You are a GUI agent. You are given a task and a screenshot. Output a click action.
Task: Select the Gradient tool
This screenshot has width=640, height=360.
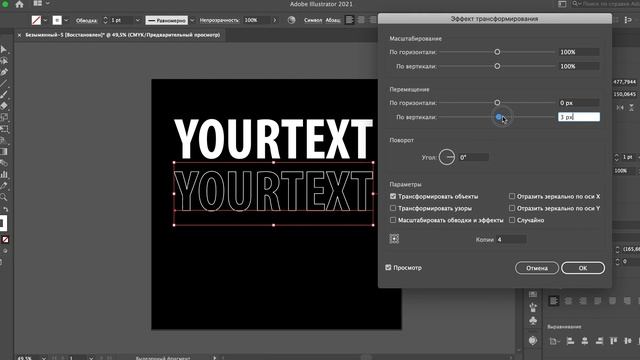[x=4, y=151]
